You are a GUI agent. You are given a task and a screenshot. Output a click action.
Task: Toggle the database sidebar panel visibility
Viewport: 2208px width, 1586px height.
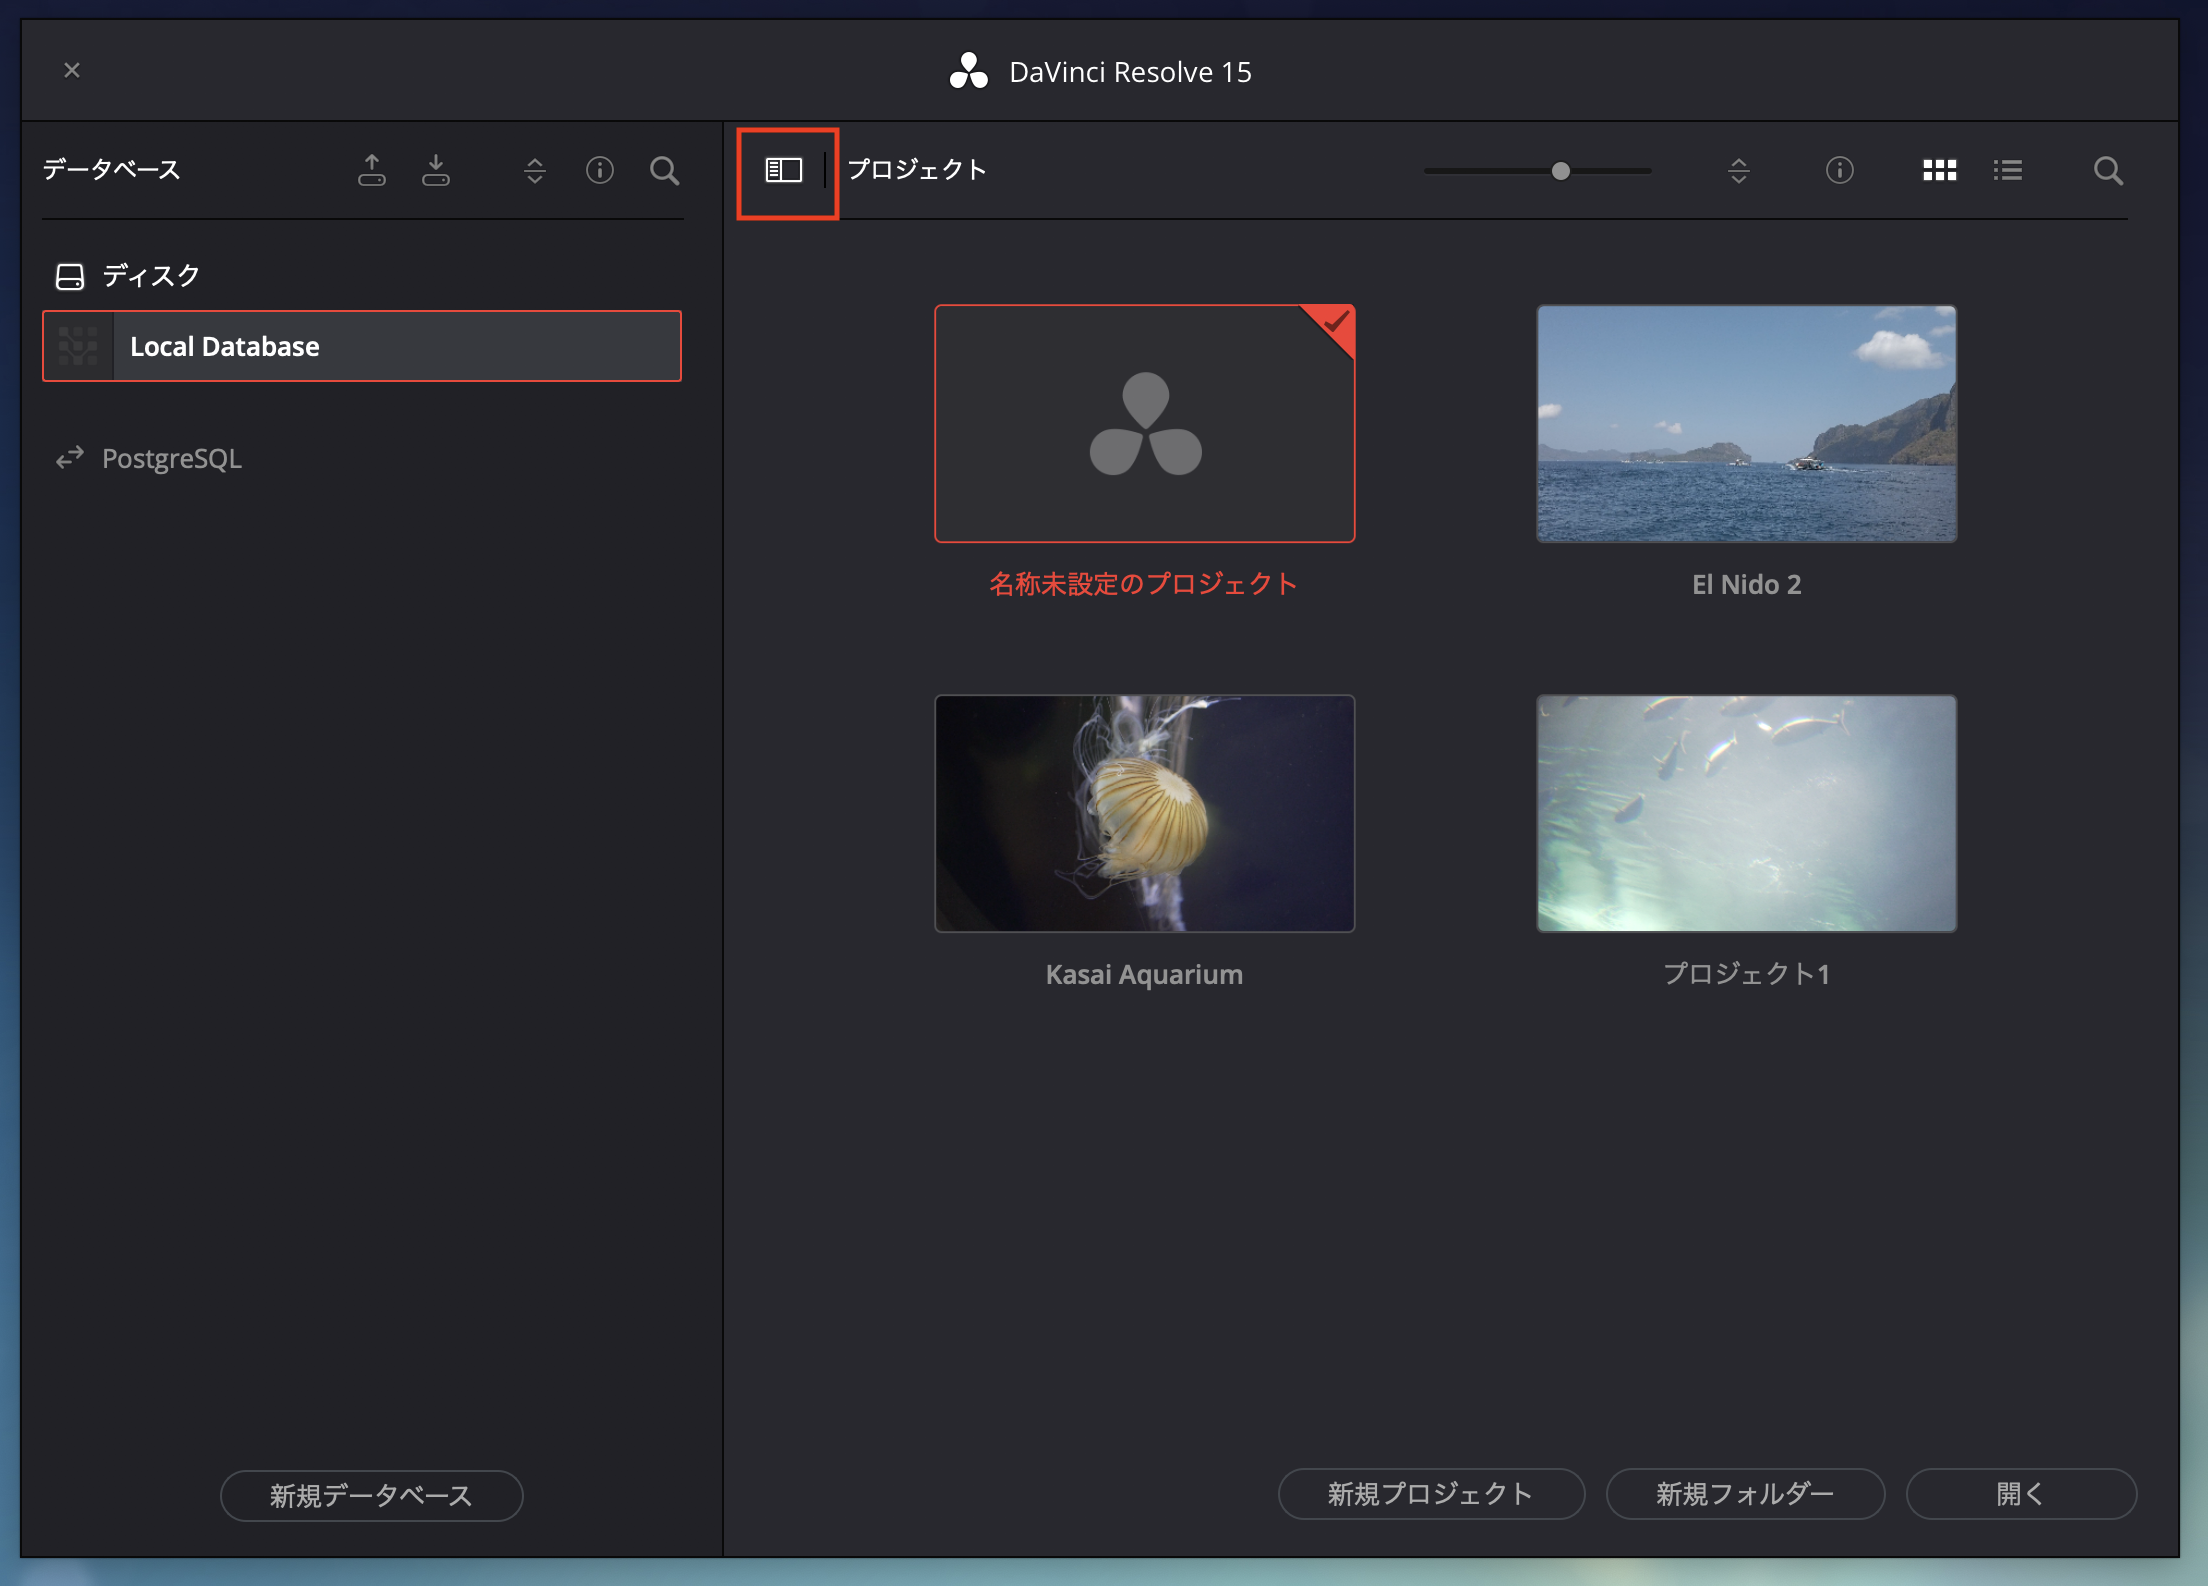(784, 170)
